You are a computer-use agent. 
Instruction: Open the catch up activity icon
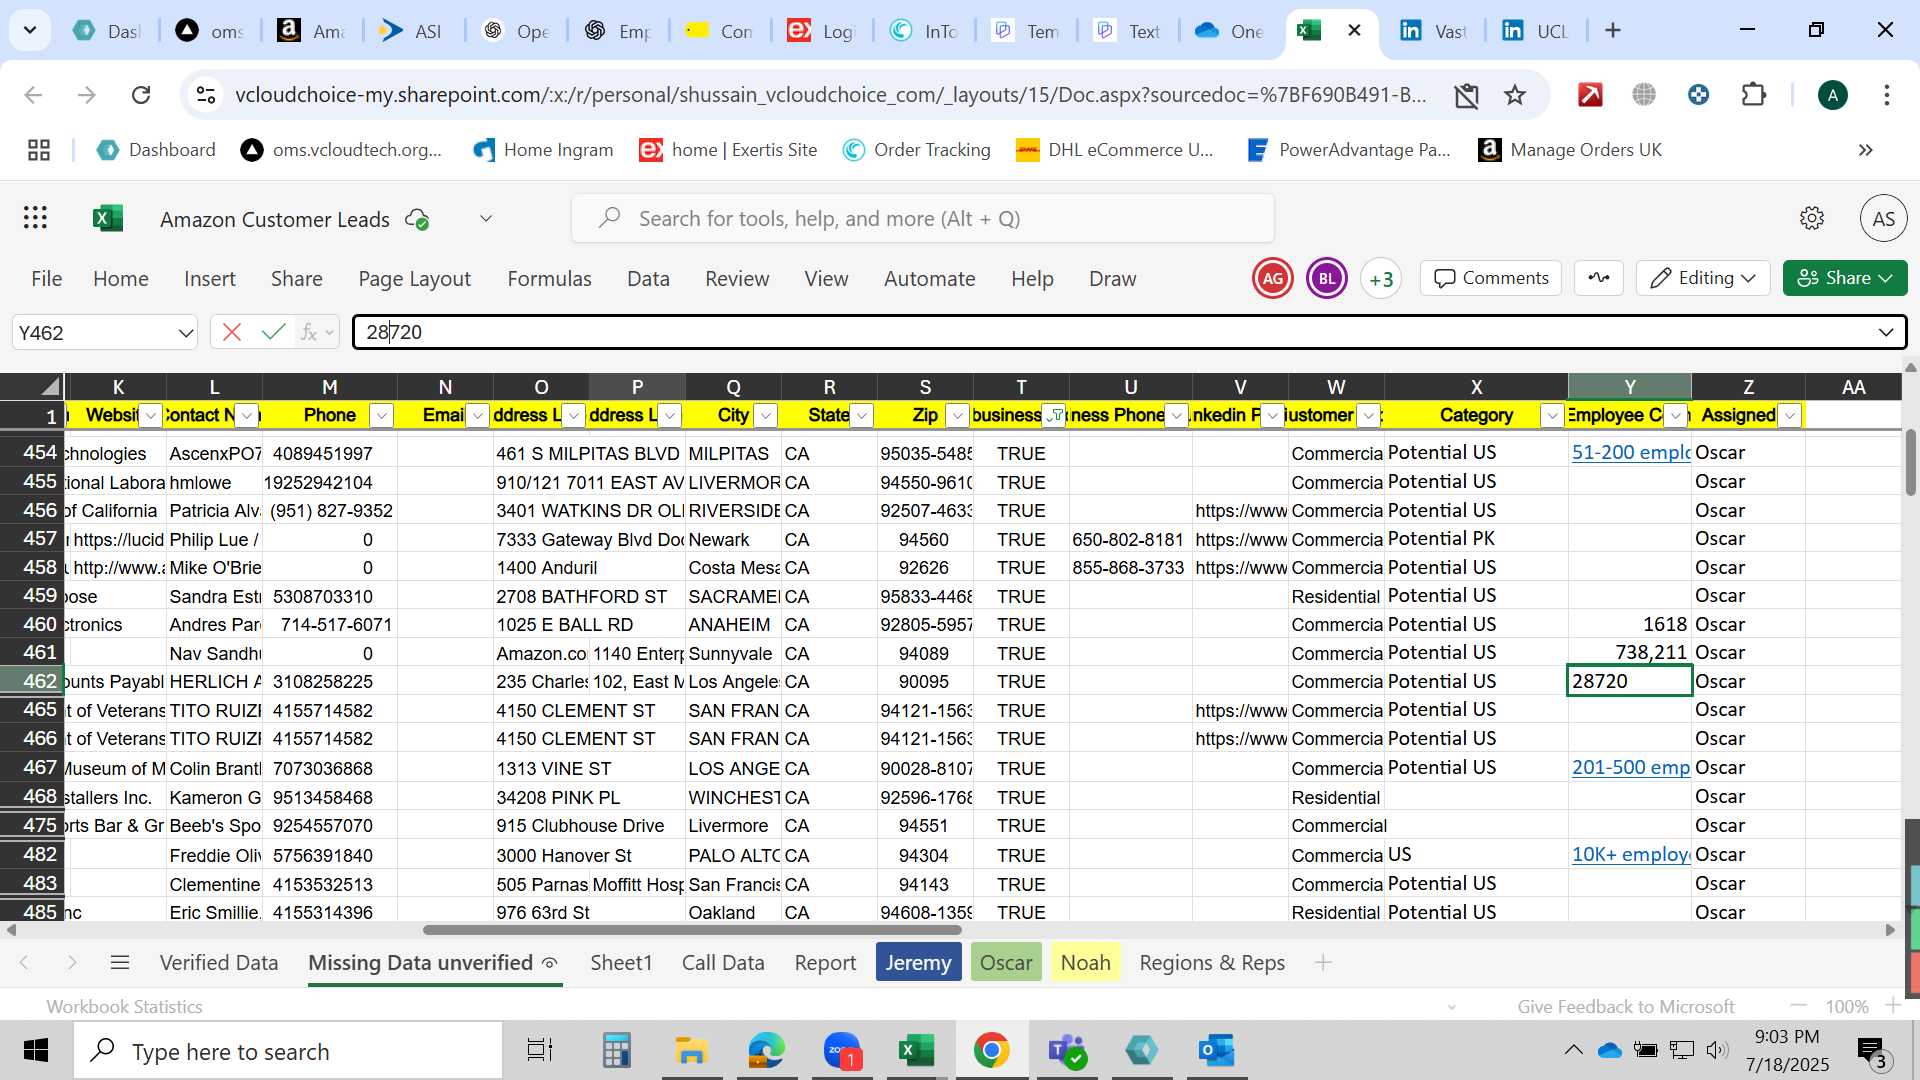[1599, 278]
